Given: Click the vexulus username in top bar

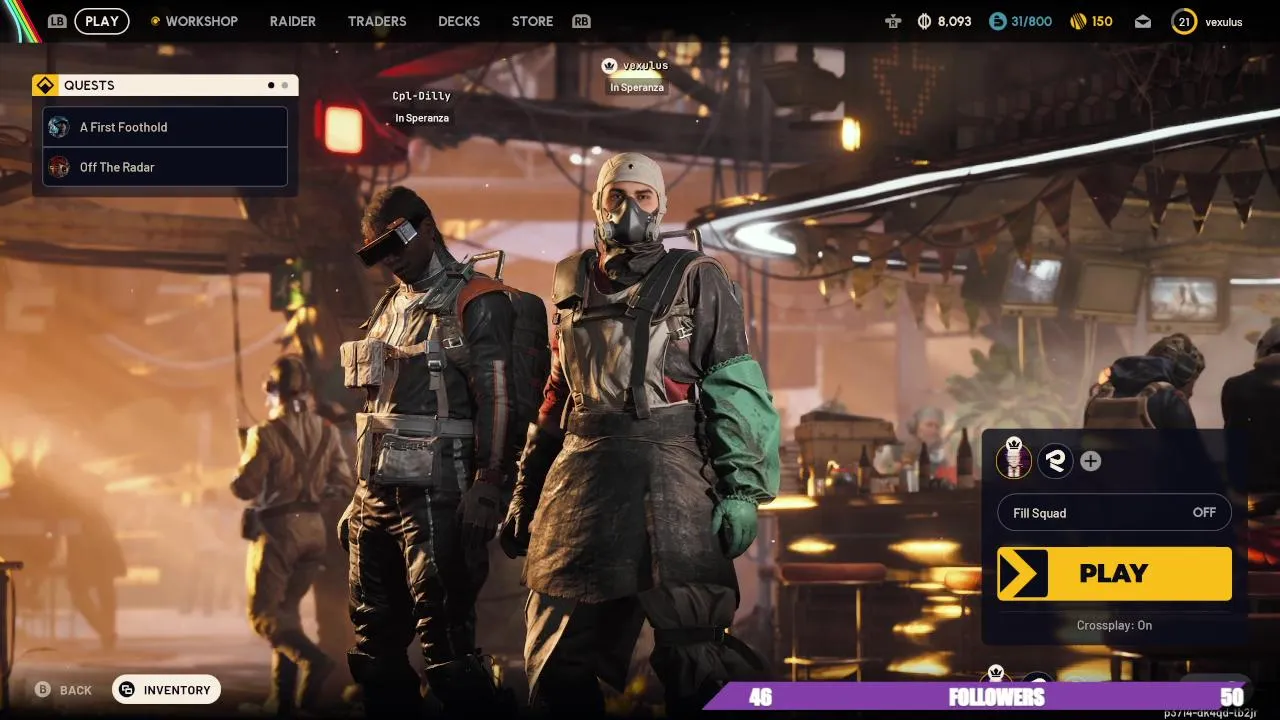Looking at the screenshot, I should click(x=1224, y=22).
